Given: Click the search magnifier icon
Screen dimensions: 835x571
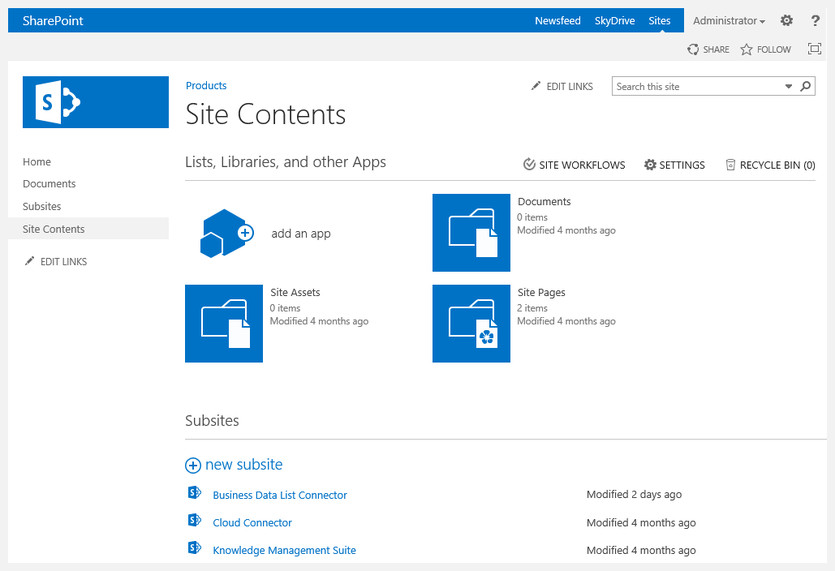Looking at the screenshot, I should pos(806,86).
